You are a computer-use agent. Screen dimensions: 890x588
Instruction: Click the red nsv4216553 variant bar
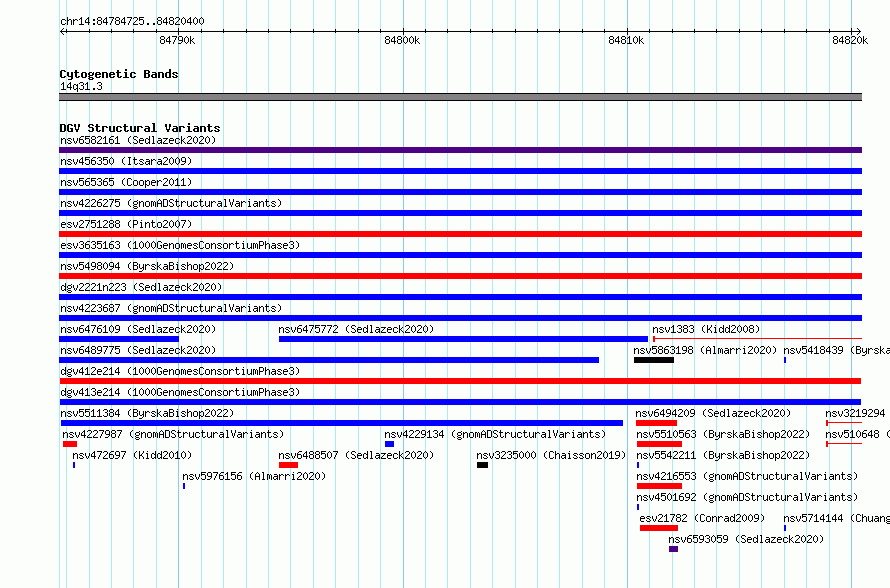[659, 486]
